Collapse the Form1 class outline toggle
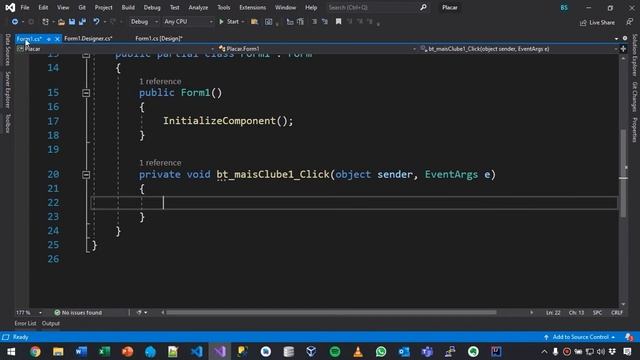Viewport: 640px width, 360px height. click(x=86, y=55)
